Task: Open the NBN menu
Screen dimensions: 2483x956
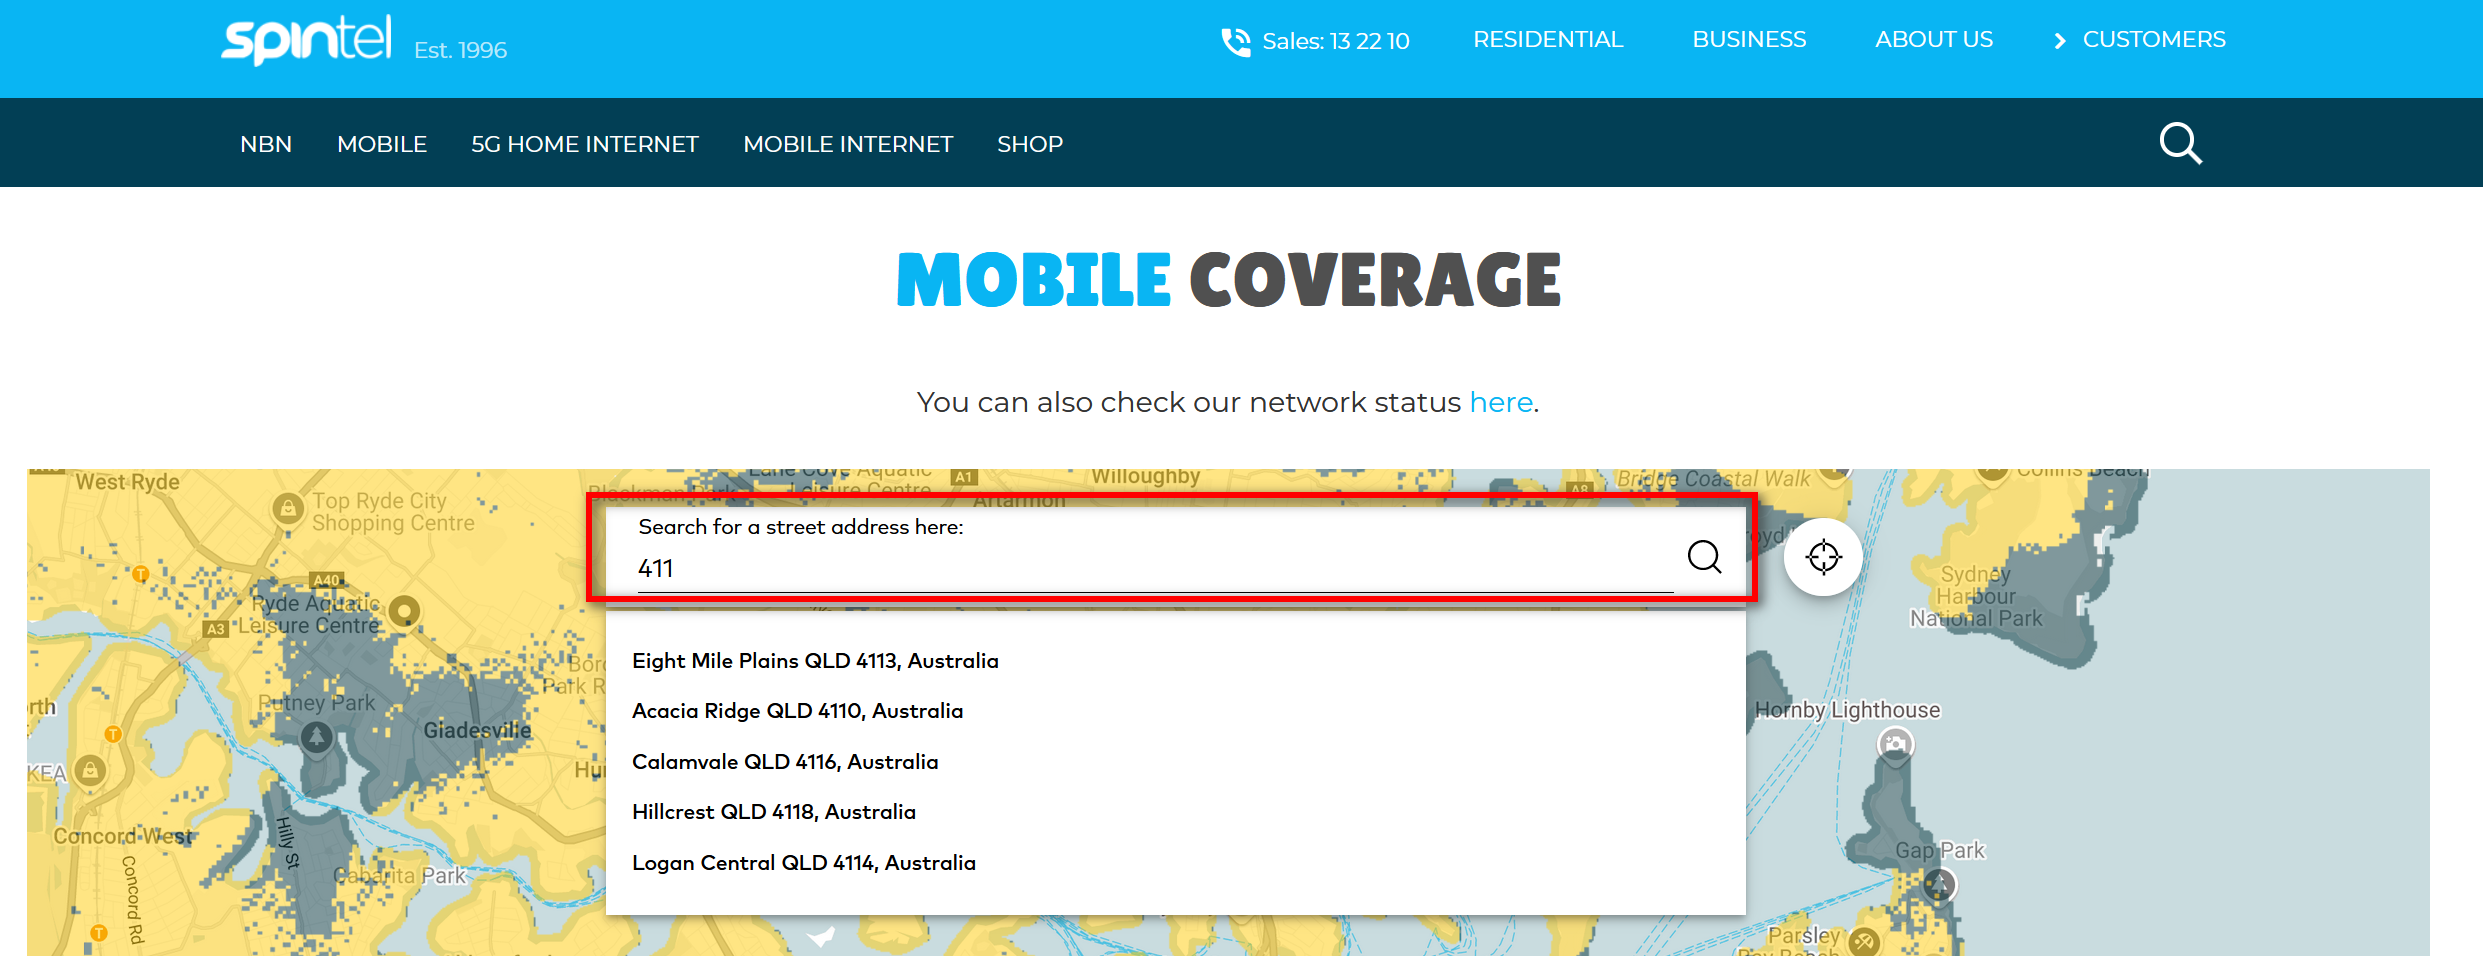Action: pyautogui.click(x=266, y=144)
